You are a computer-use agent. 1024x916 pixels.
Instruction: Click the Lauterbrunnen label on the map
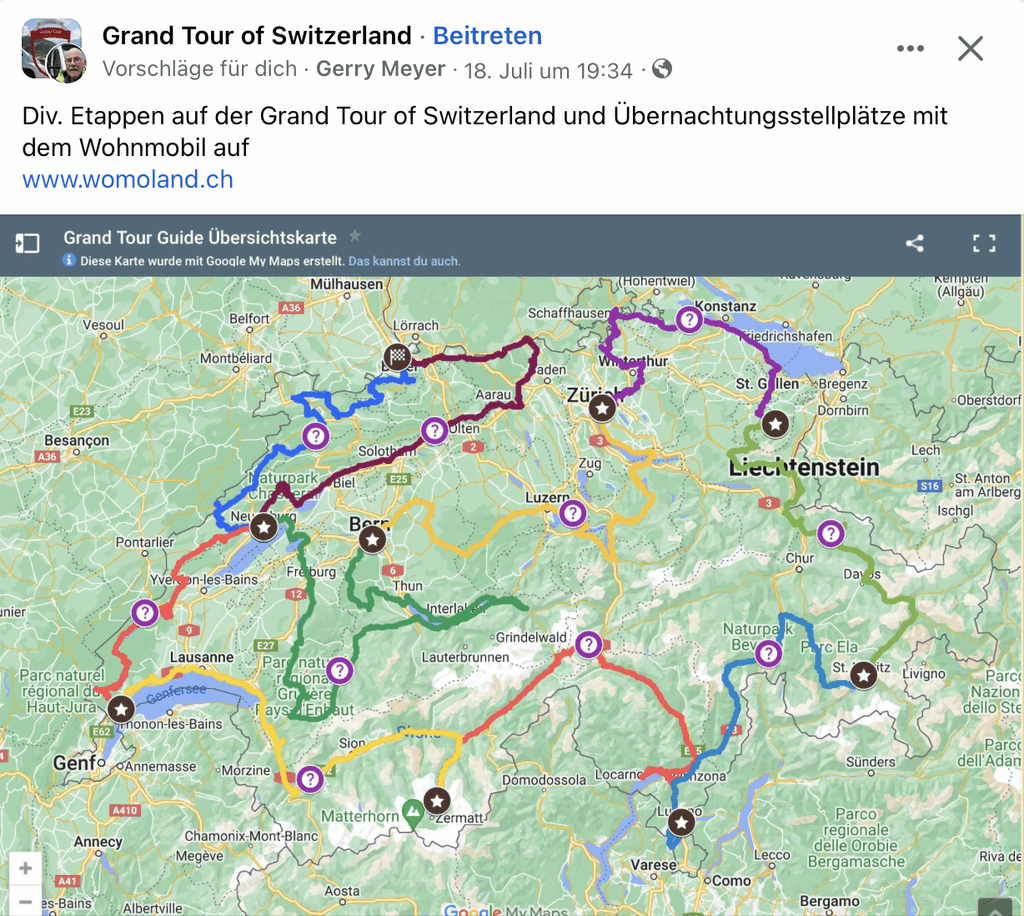click(x=465, y=657)
